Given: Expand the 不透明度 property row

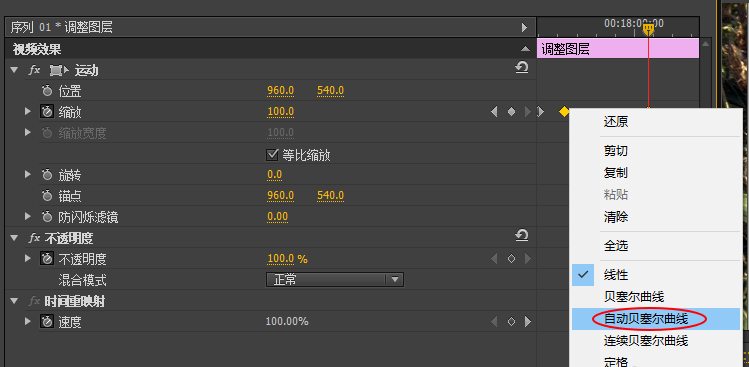Looking at the screenshot, I should coord(28,259).
